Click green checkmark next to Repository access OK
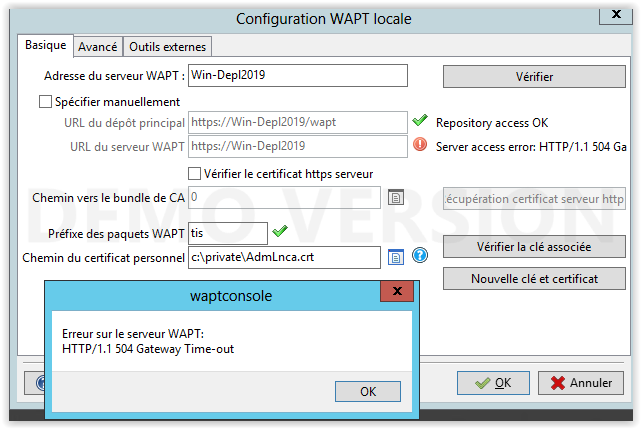Screen dimensions: 641x429 click(420, 120)
